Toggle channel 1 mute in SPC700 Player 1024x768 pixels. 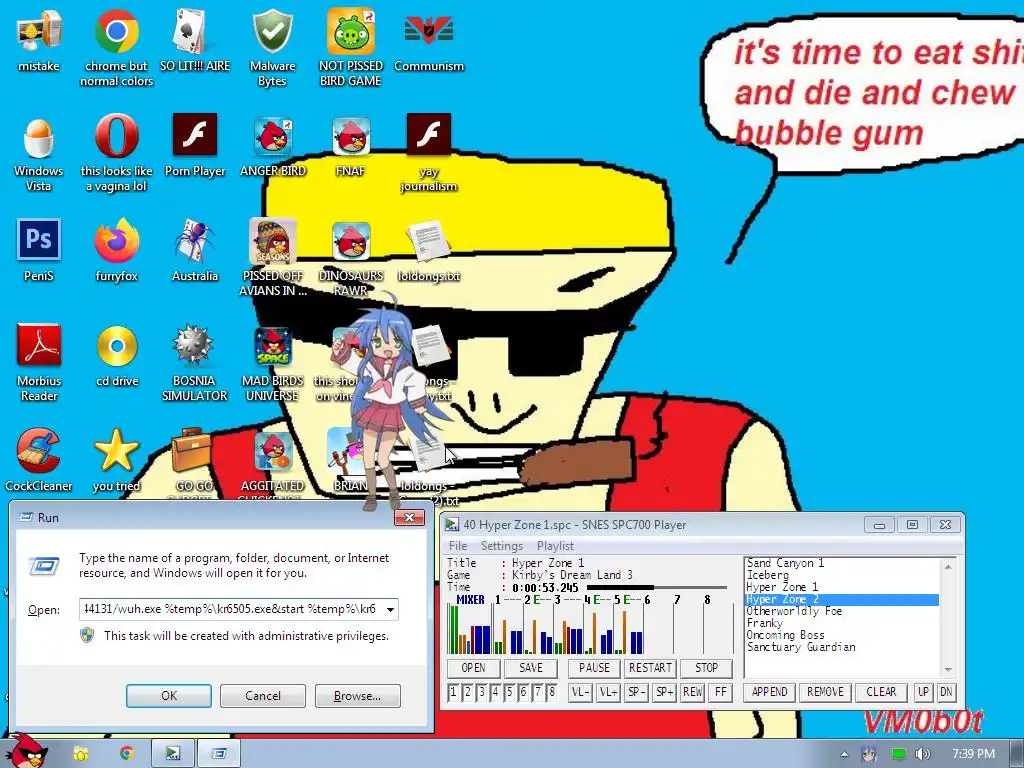click(x=453, y=692)
